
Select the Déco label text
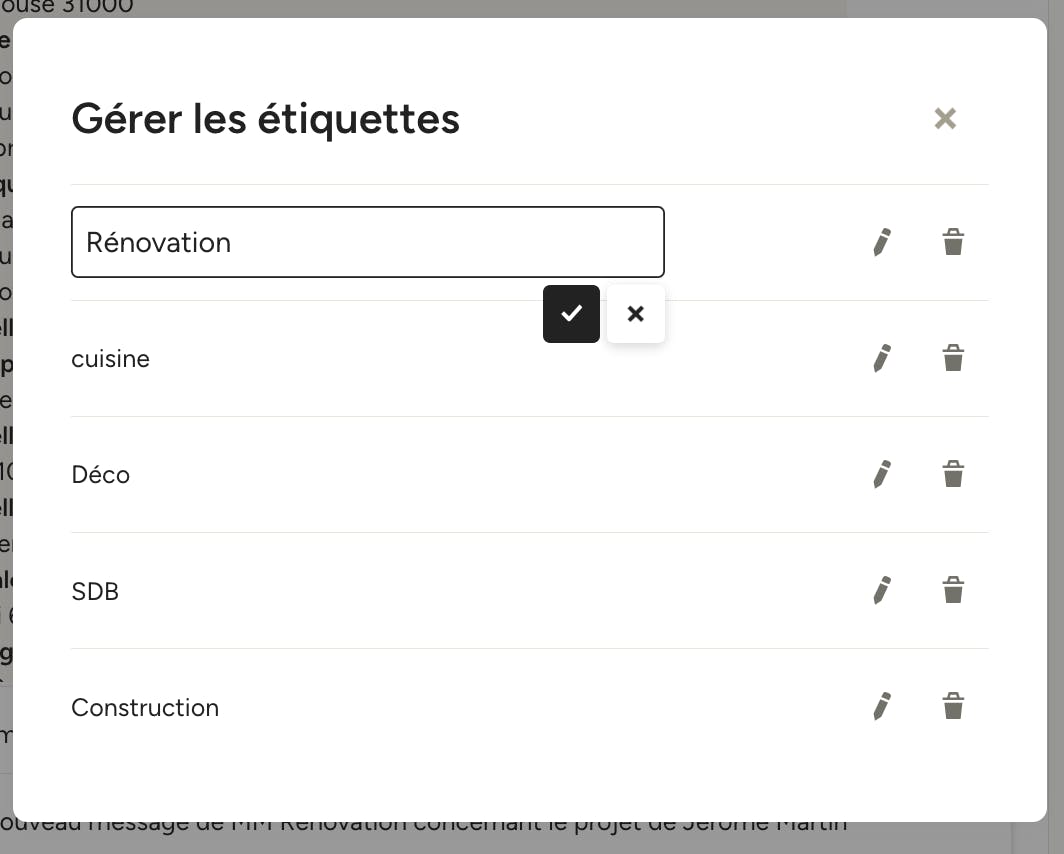point(100,474)
